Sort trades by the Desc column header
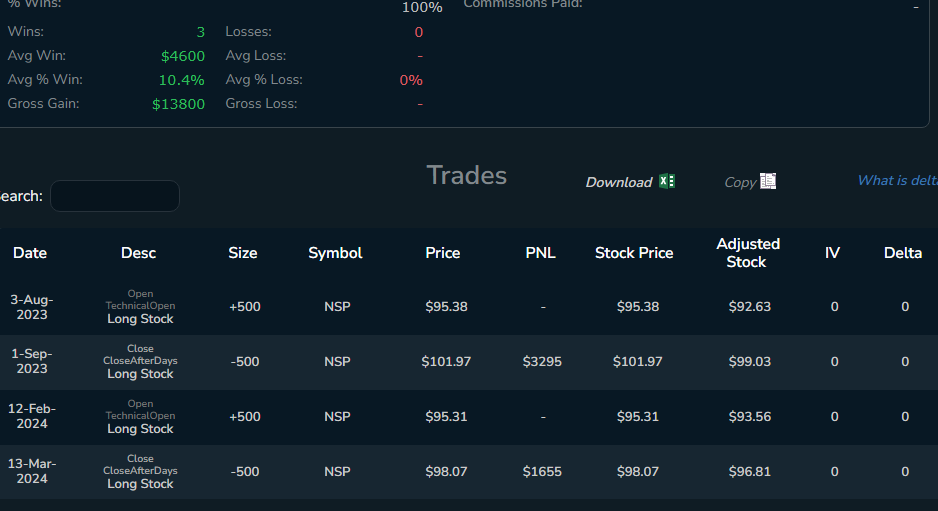 coord(139,253)
